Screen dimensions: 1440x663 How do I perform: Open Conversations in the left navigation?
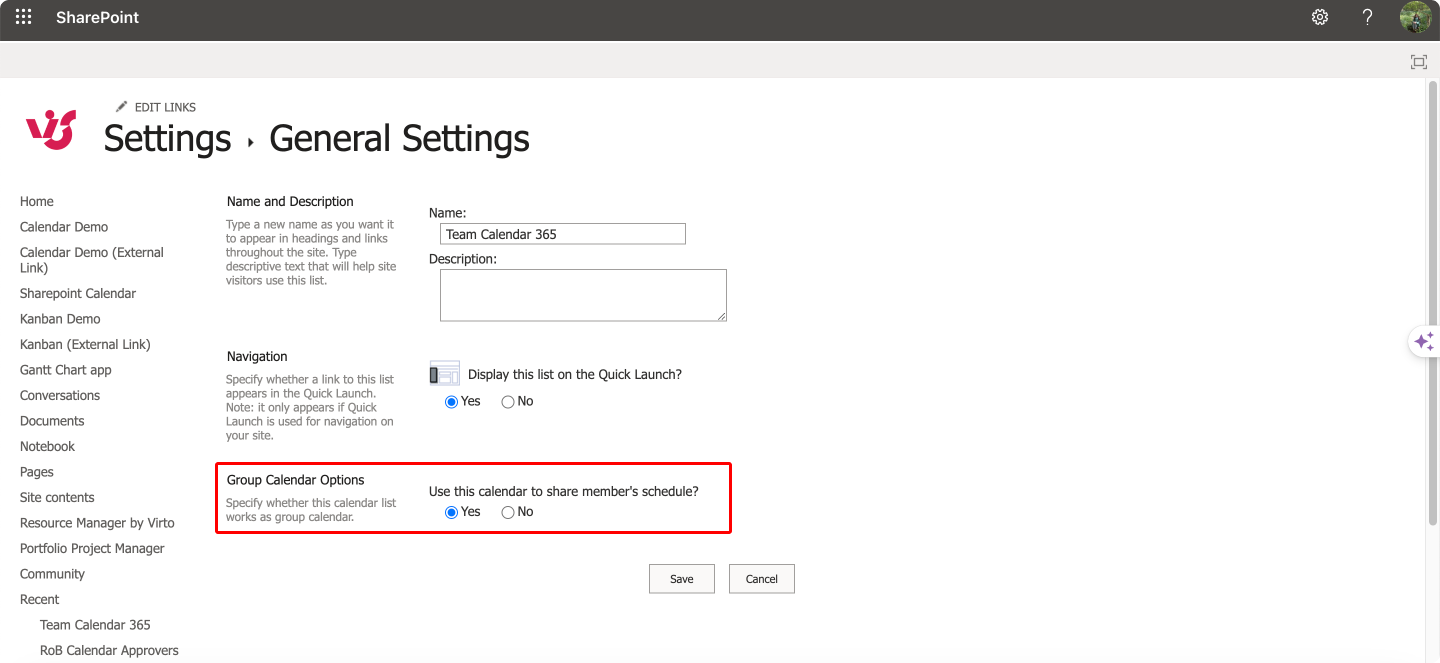pos(60,395)
